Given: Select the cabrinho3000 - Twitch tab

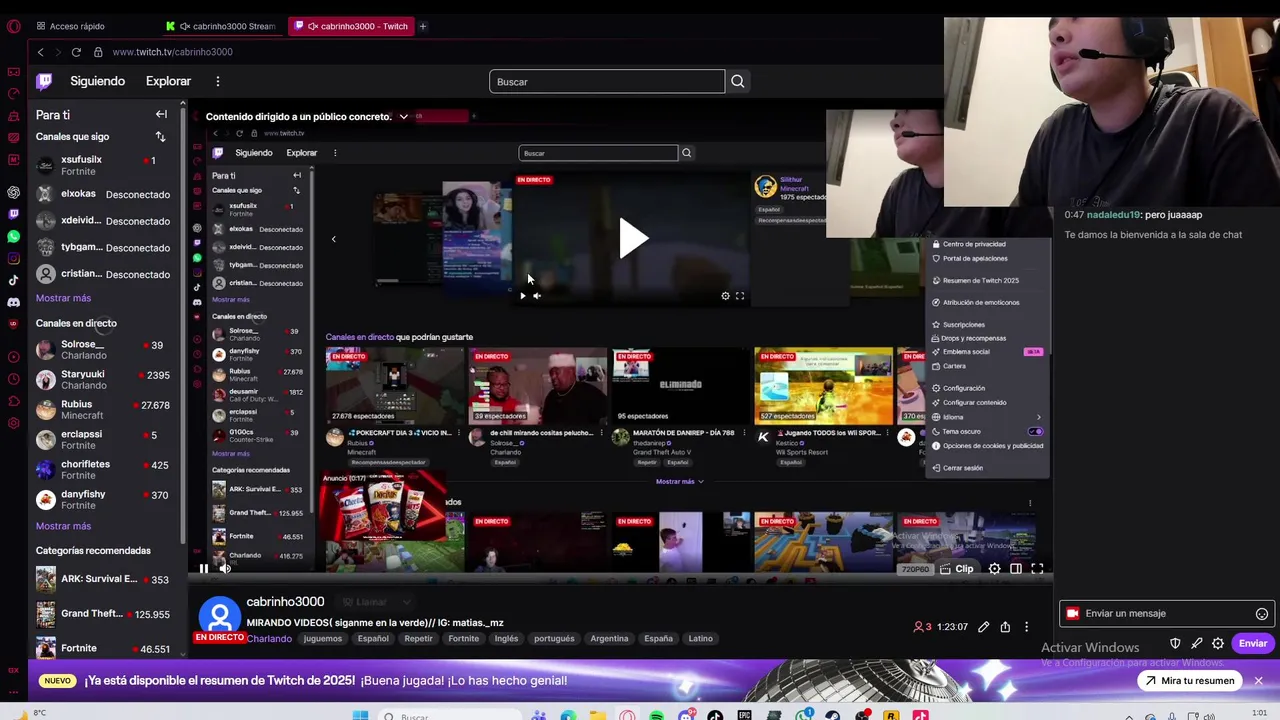Looking at the screenshot, I should pos(352,26).
